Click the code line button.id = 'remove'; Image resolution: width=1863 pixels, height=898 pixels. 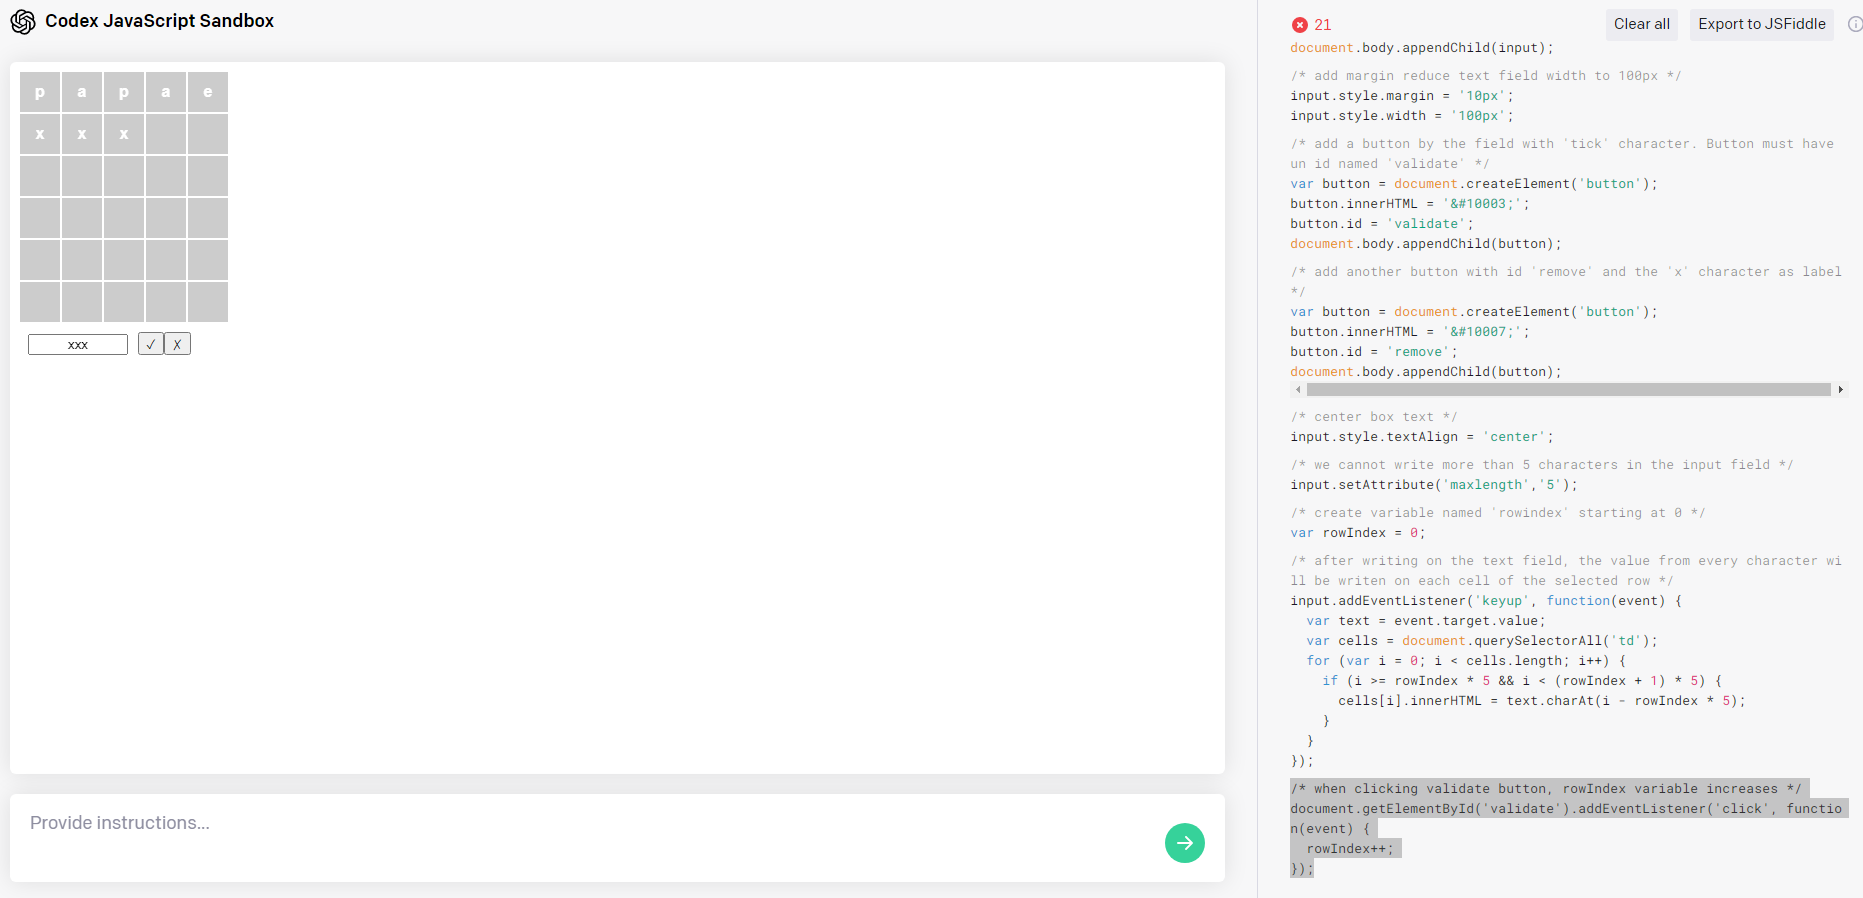pos(1373,352)
